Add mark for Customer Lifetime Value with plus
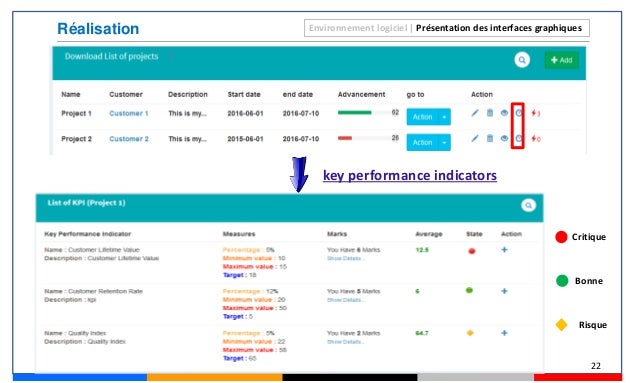The image size is (638, 383). coord(504,249)
